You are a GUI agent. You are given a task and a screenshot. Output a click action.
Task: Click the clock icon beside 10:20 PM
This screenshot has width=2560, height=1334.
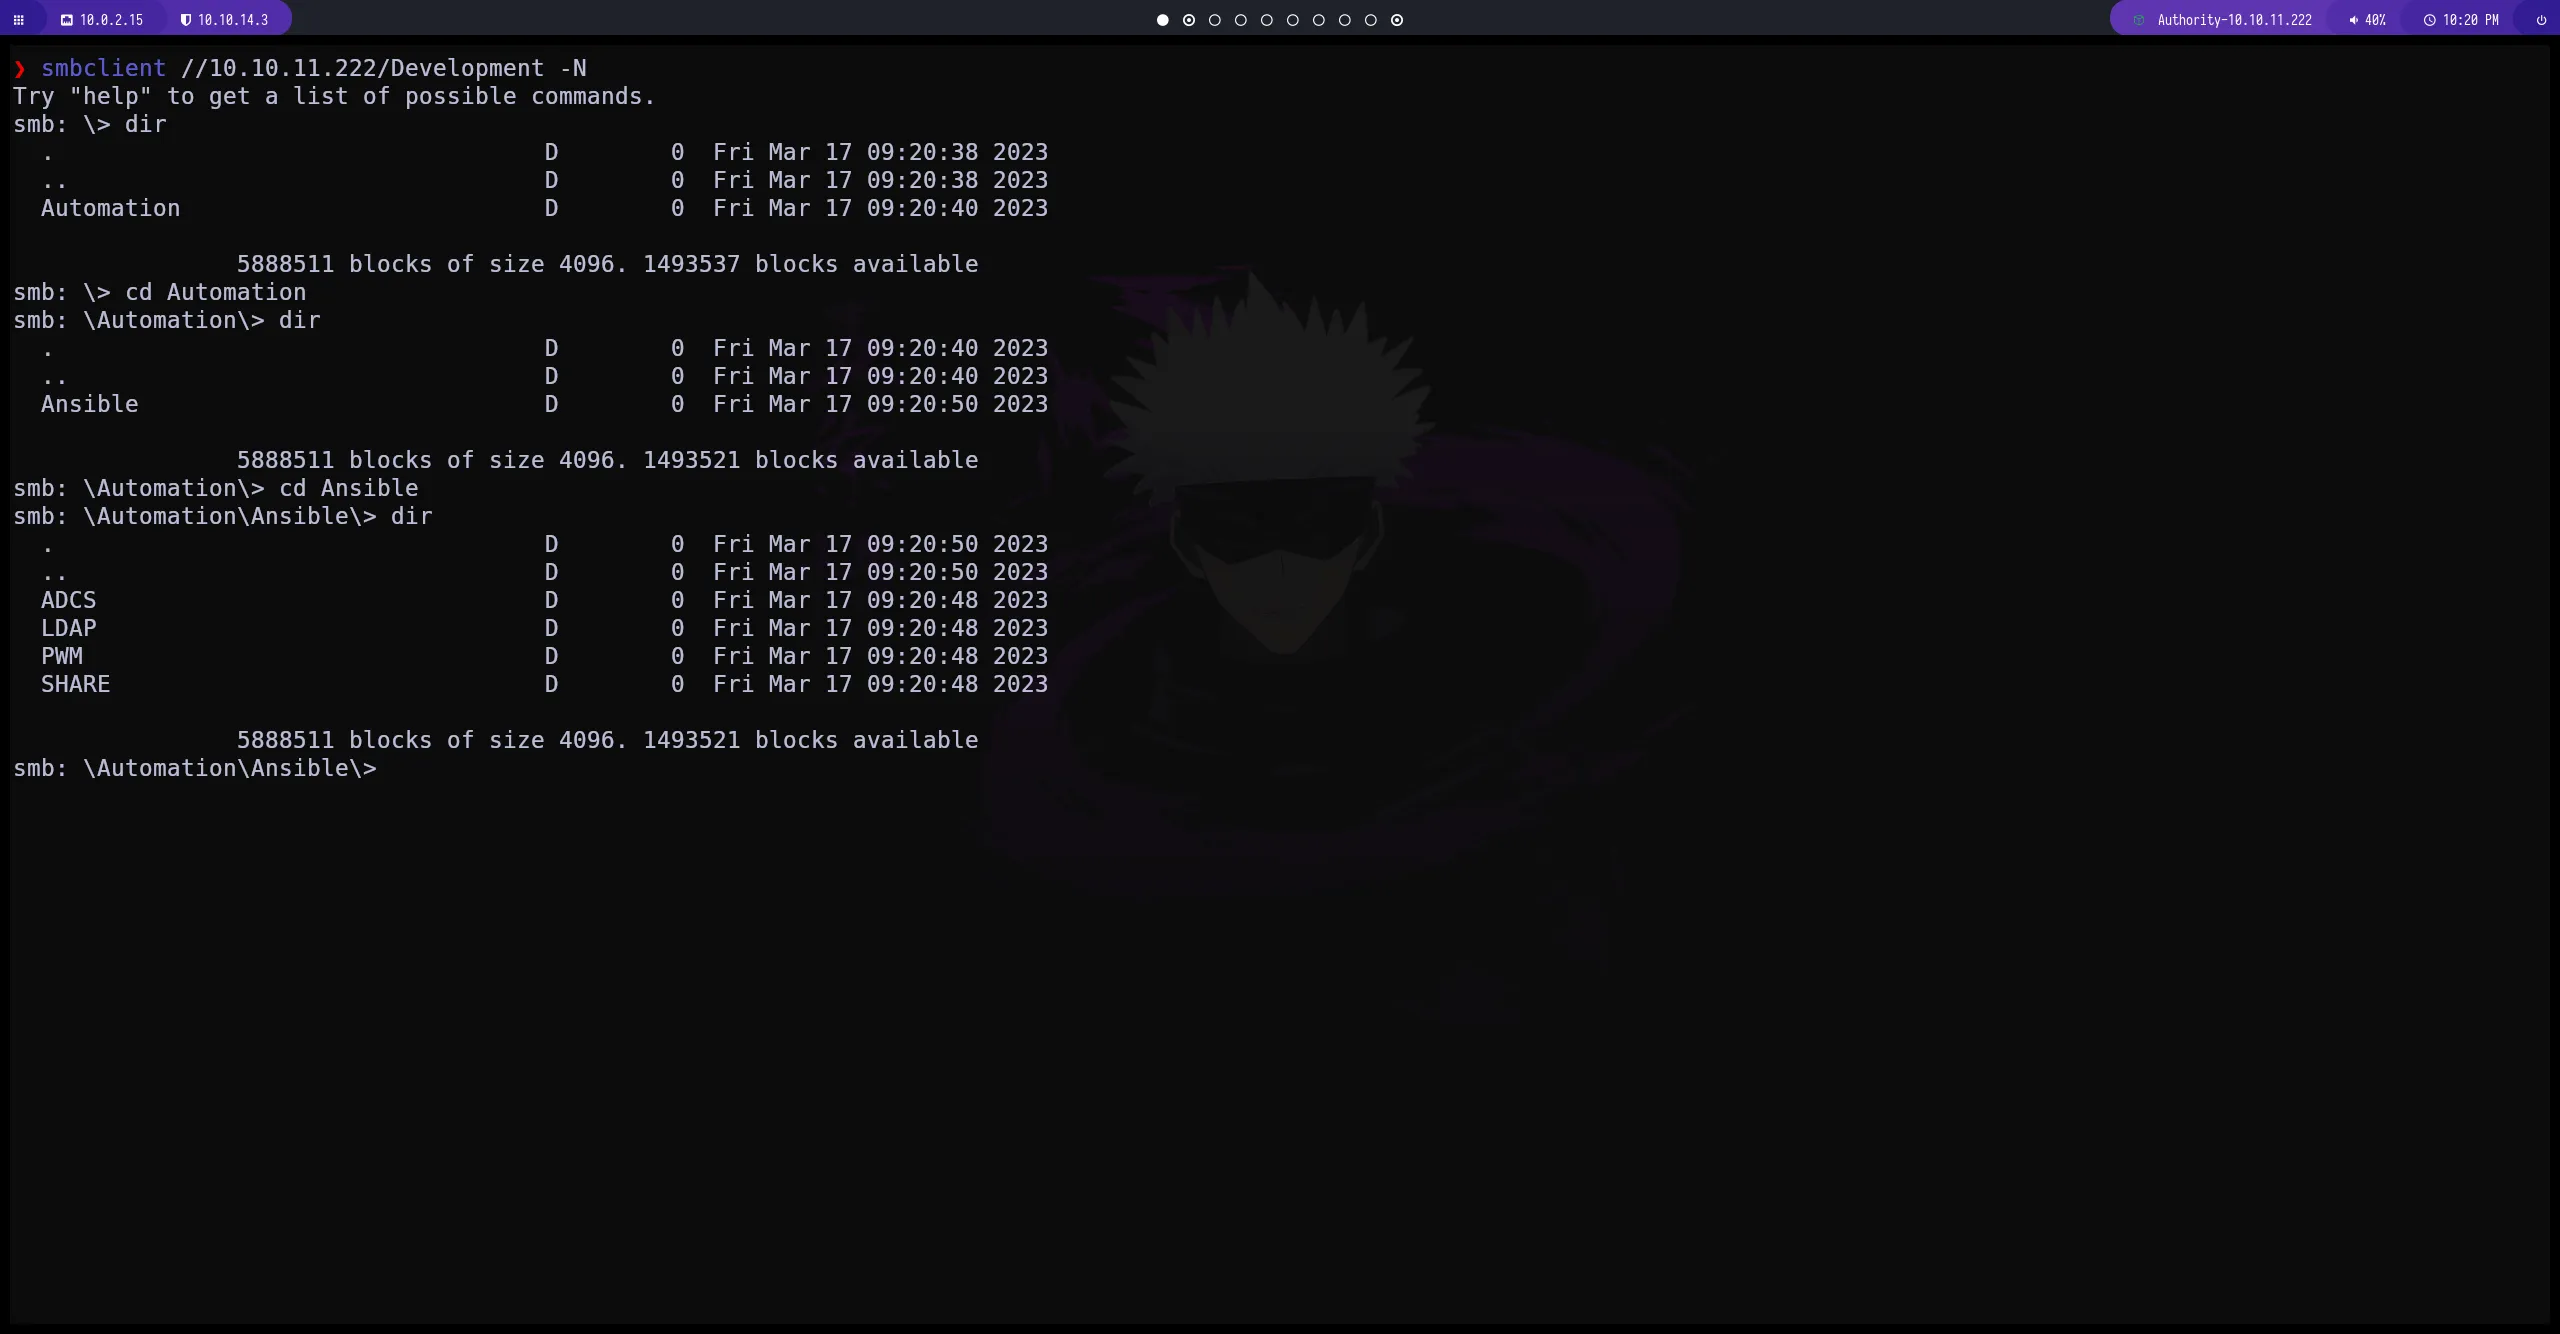(2429, 20)
